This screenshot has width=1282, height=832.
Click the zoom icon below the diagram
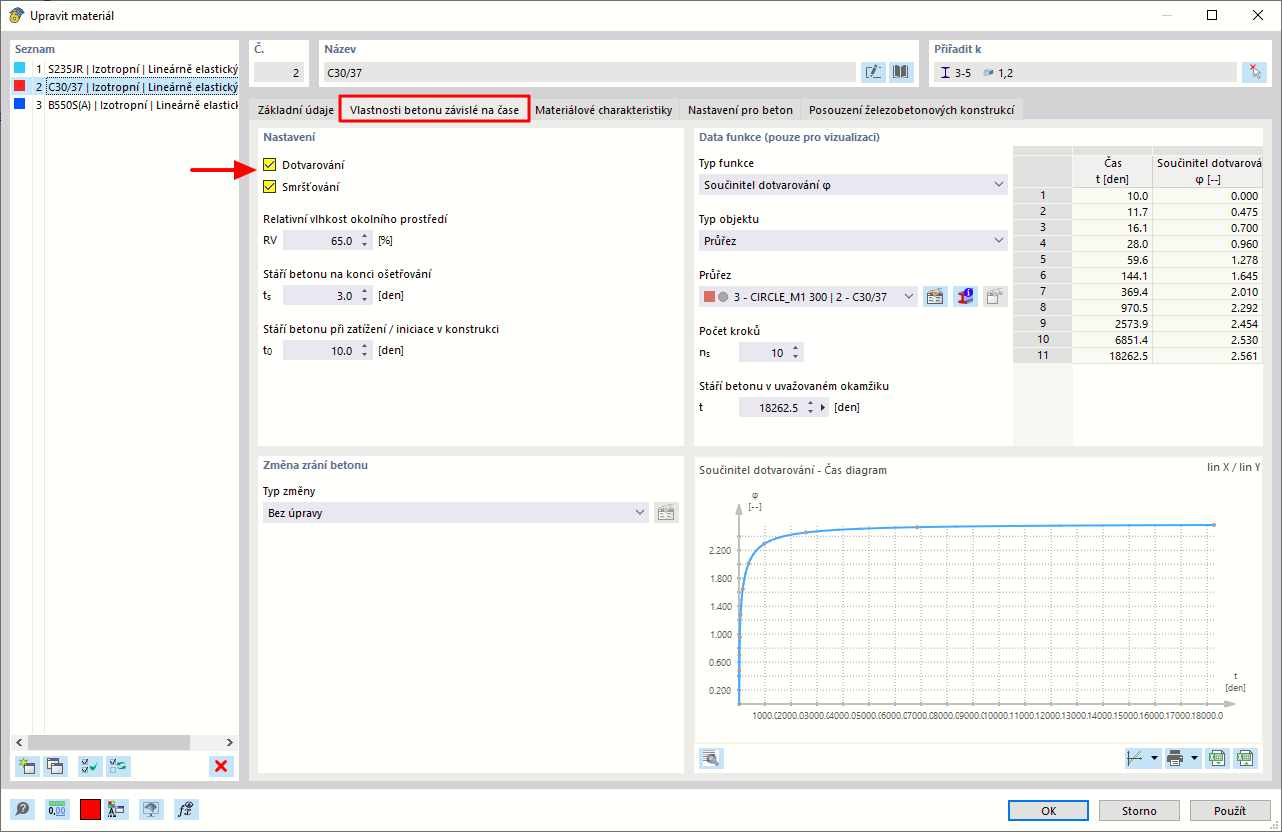point(711,758)
